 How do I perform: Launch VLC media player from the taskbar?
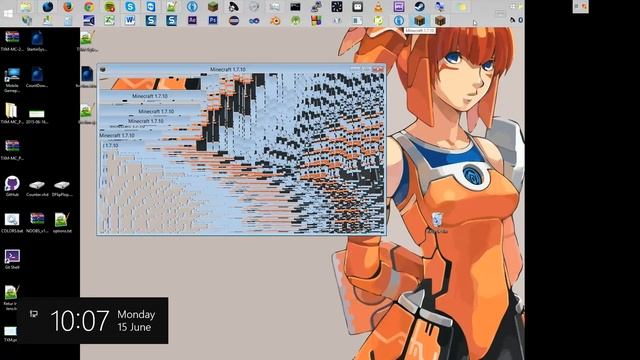[x=378, y=7]
